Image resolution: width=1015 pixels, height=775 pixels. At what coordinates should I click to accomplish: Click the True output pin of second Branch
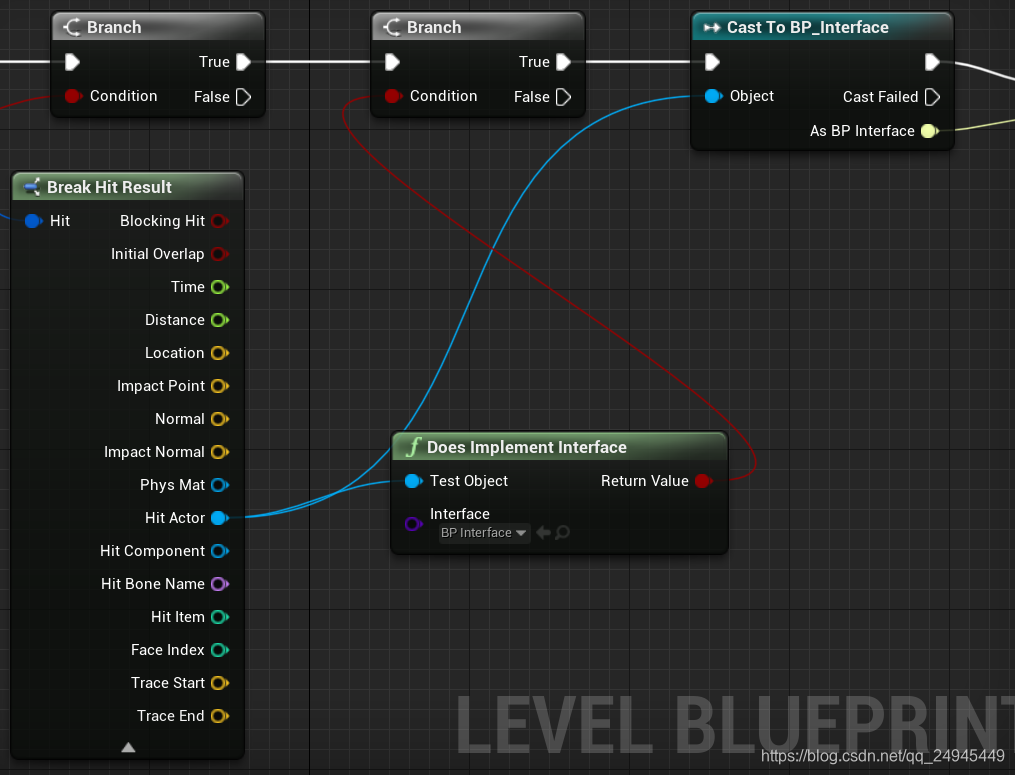pos(563,62)
